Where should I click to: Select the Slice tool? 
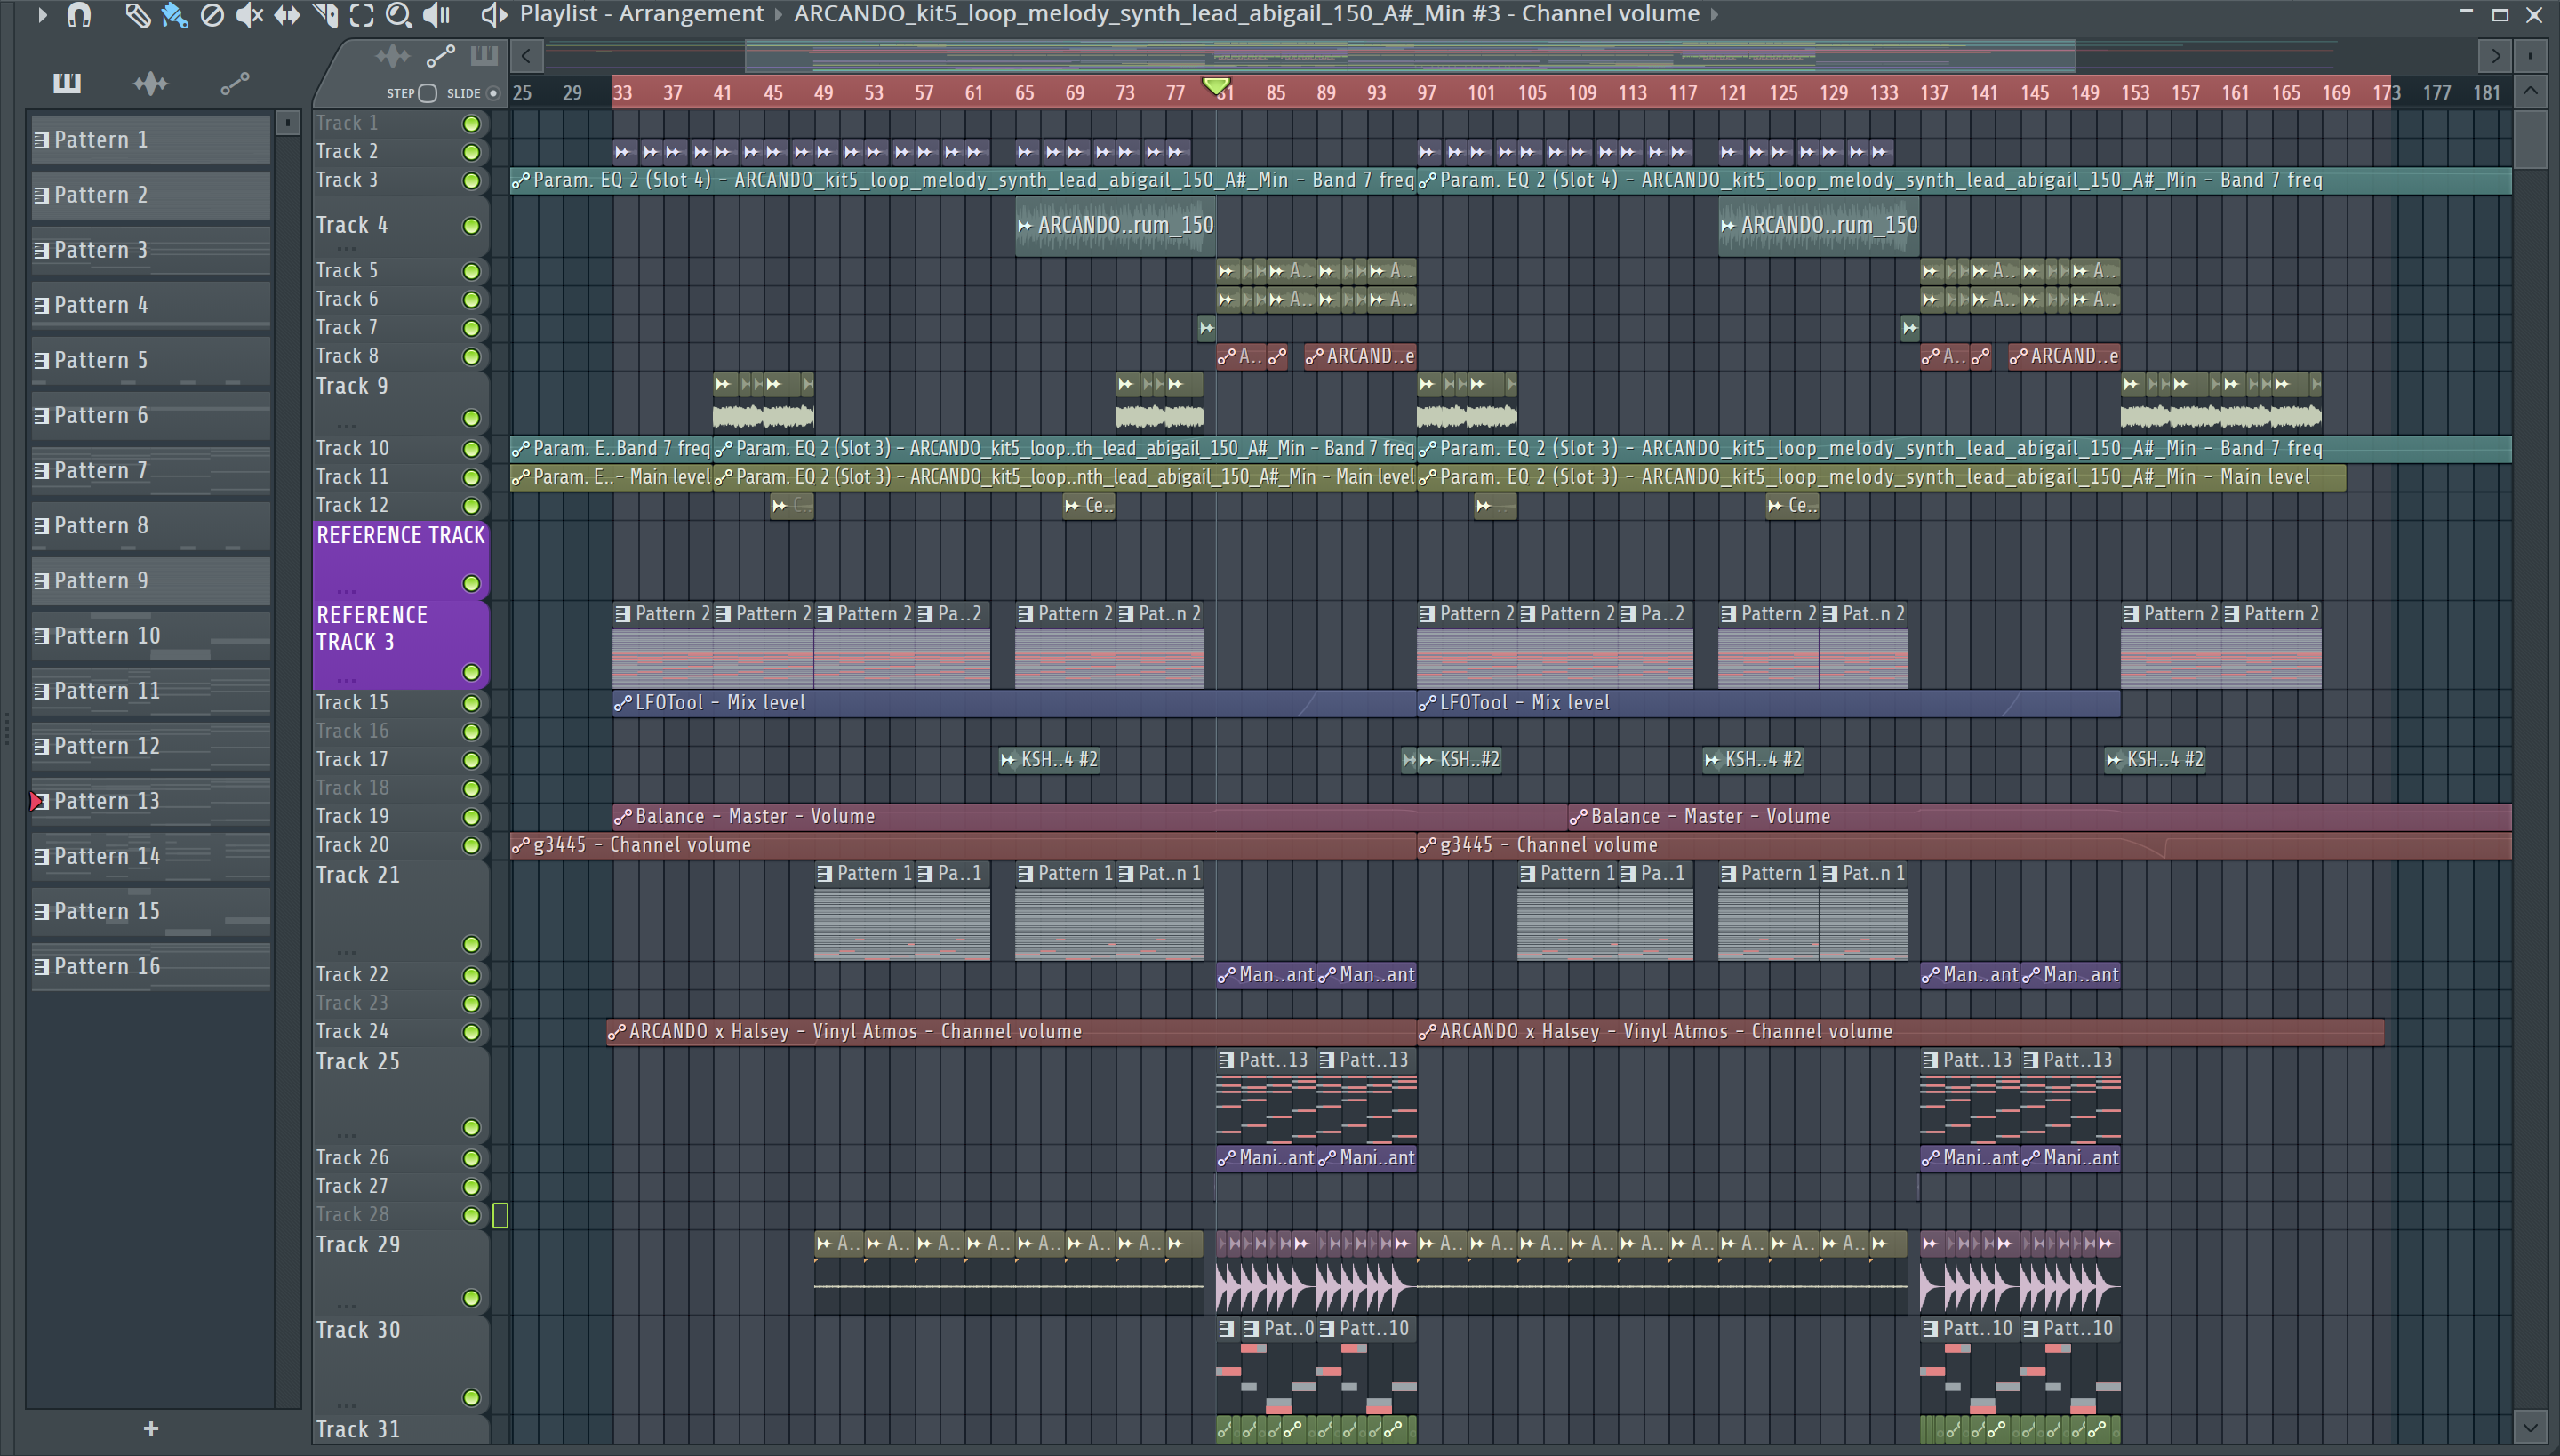325,15
